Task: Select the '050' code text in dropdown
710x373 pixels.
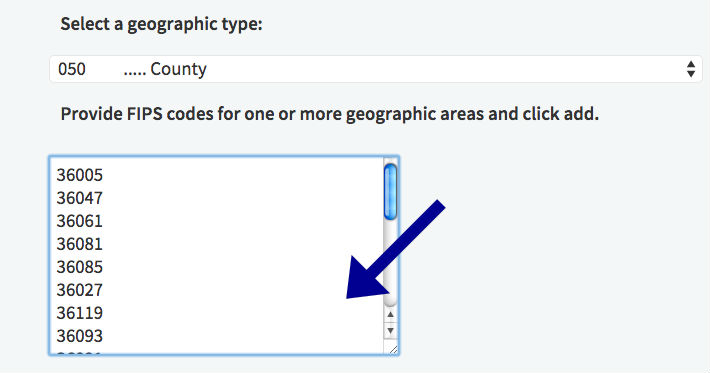Action: pyautogui.click(x=72, y=69)
